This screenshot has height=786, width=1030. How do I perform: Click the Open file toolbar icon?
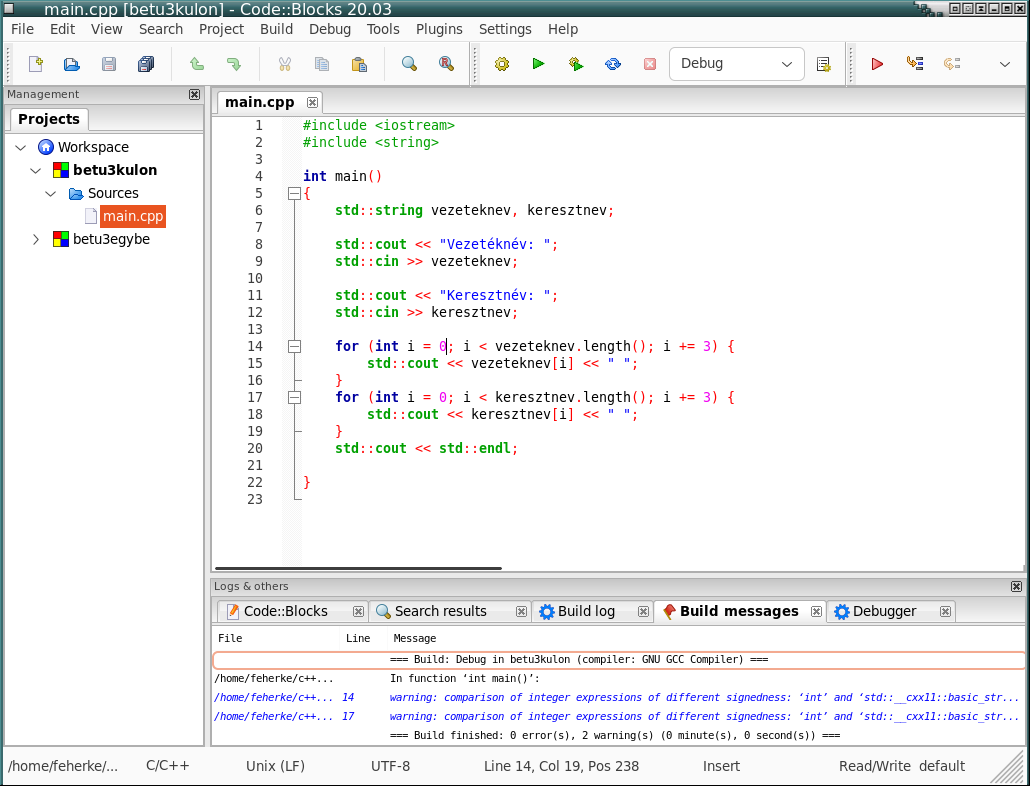(x=72, y=64)
